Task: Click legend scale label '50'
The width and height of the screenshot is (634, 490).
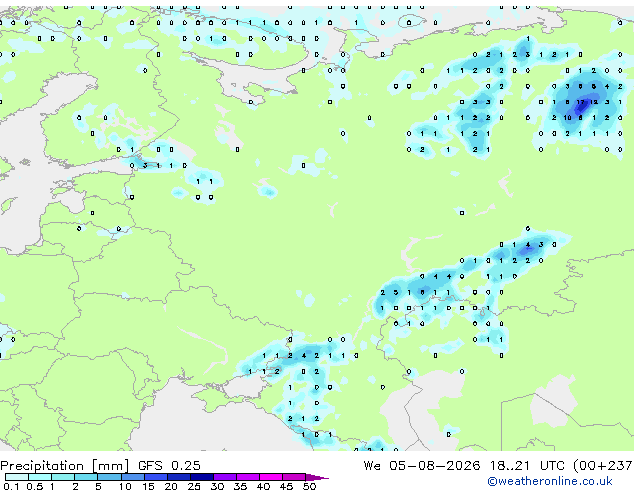Action: coord(309,486)
